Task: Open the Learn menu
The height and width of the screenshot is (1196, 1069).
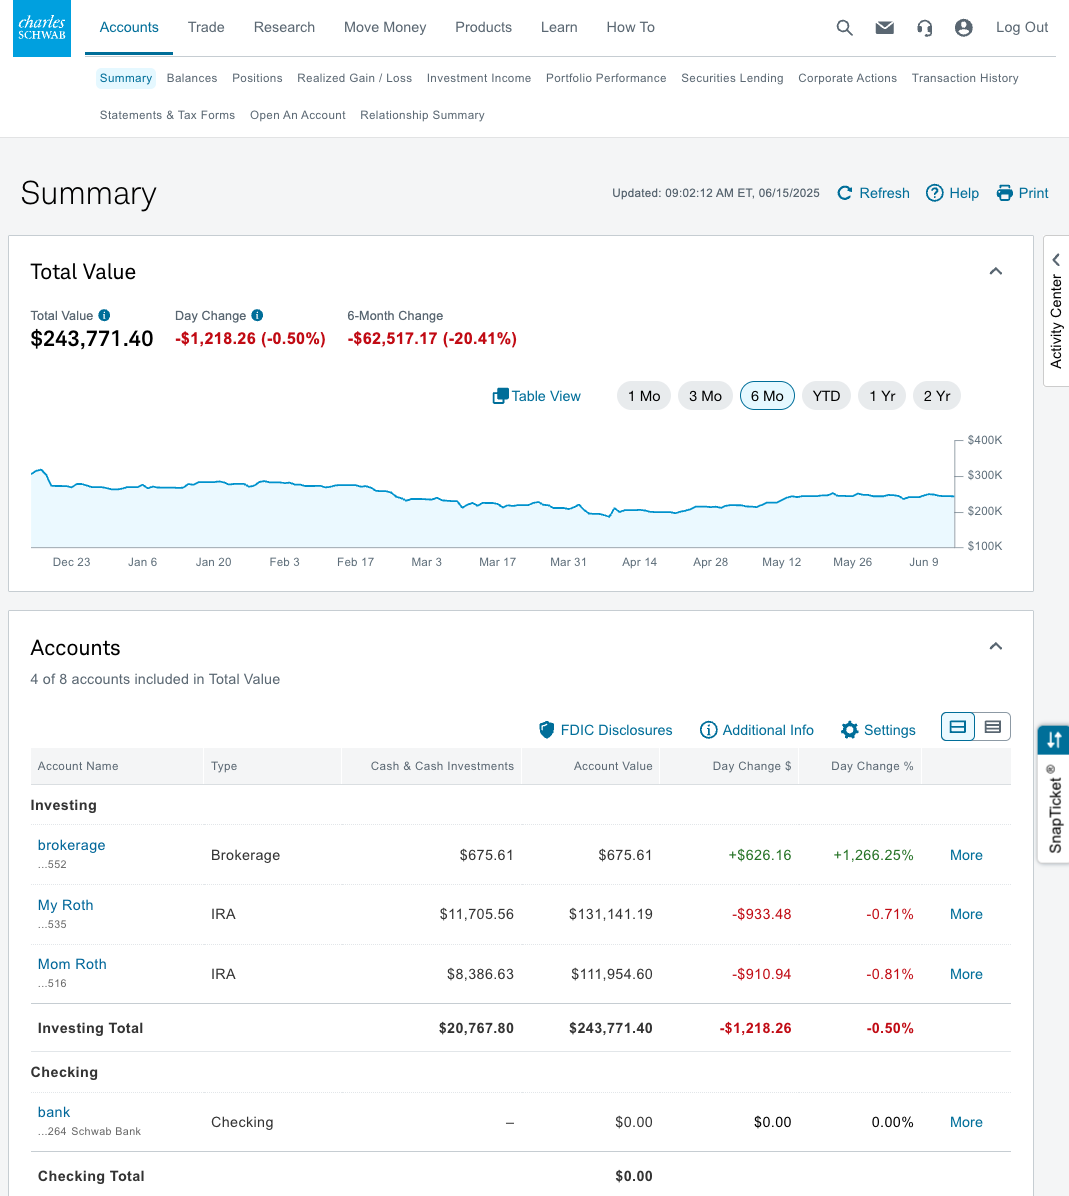Action: tap(559, 27)
